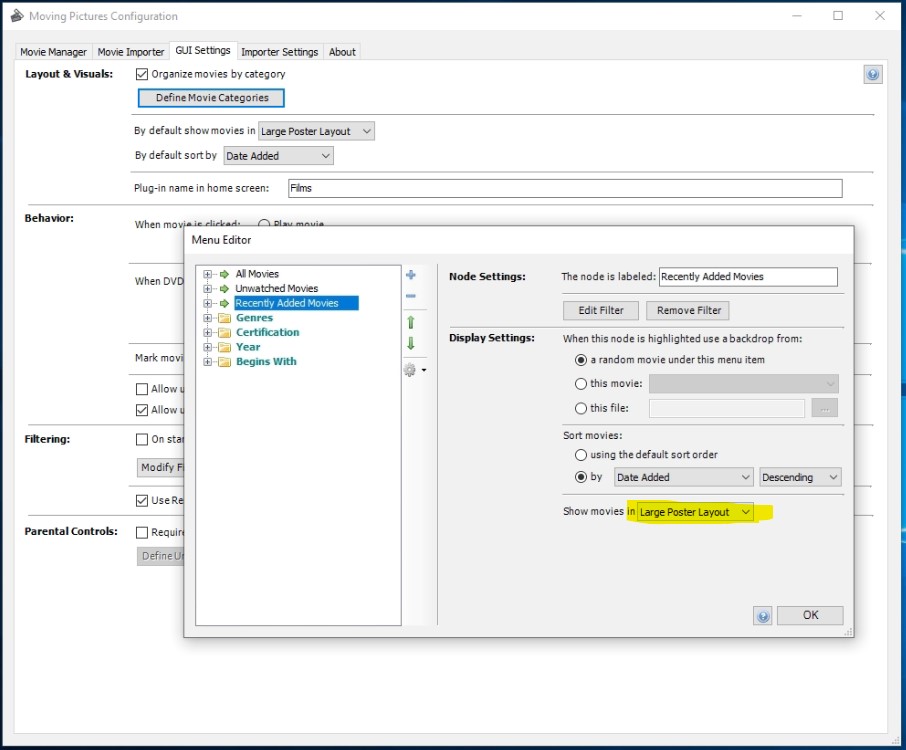Select the sort 'by' radio button
Viewport: 906px width, 750px height.
pyautogui.click(x=581, y=477)
